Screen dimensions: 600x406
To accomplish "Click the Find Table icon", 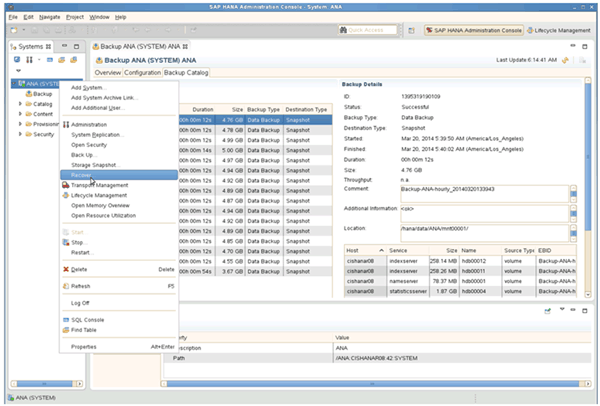I will pos(65,329).
